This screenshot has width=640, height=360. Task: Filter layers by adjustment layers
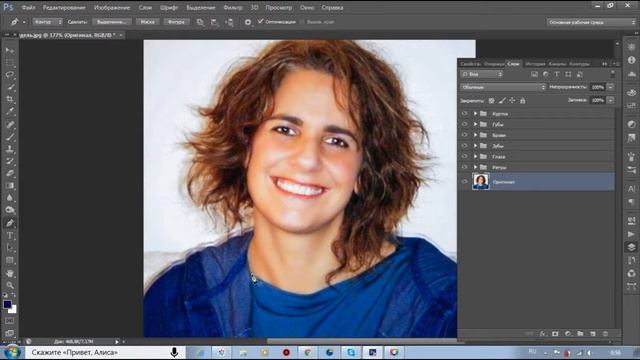[546, 74]
